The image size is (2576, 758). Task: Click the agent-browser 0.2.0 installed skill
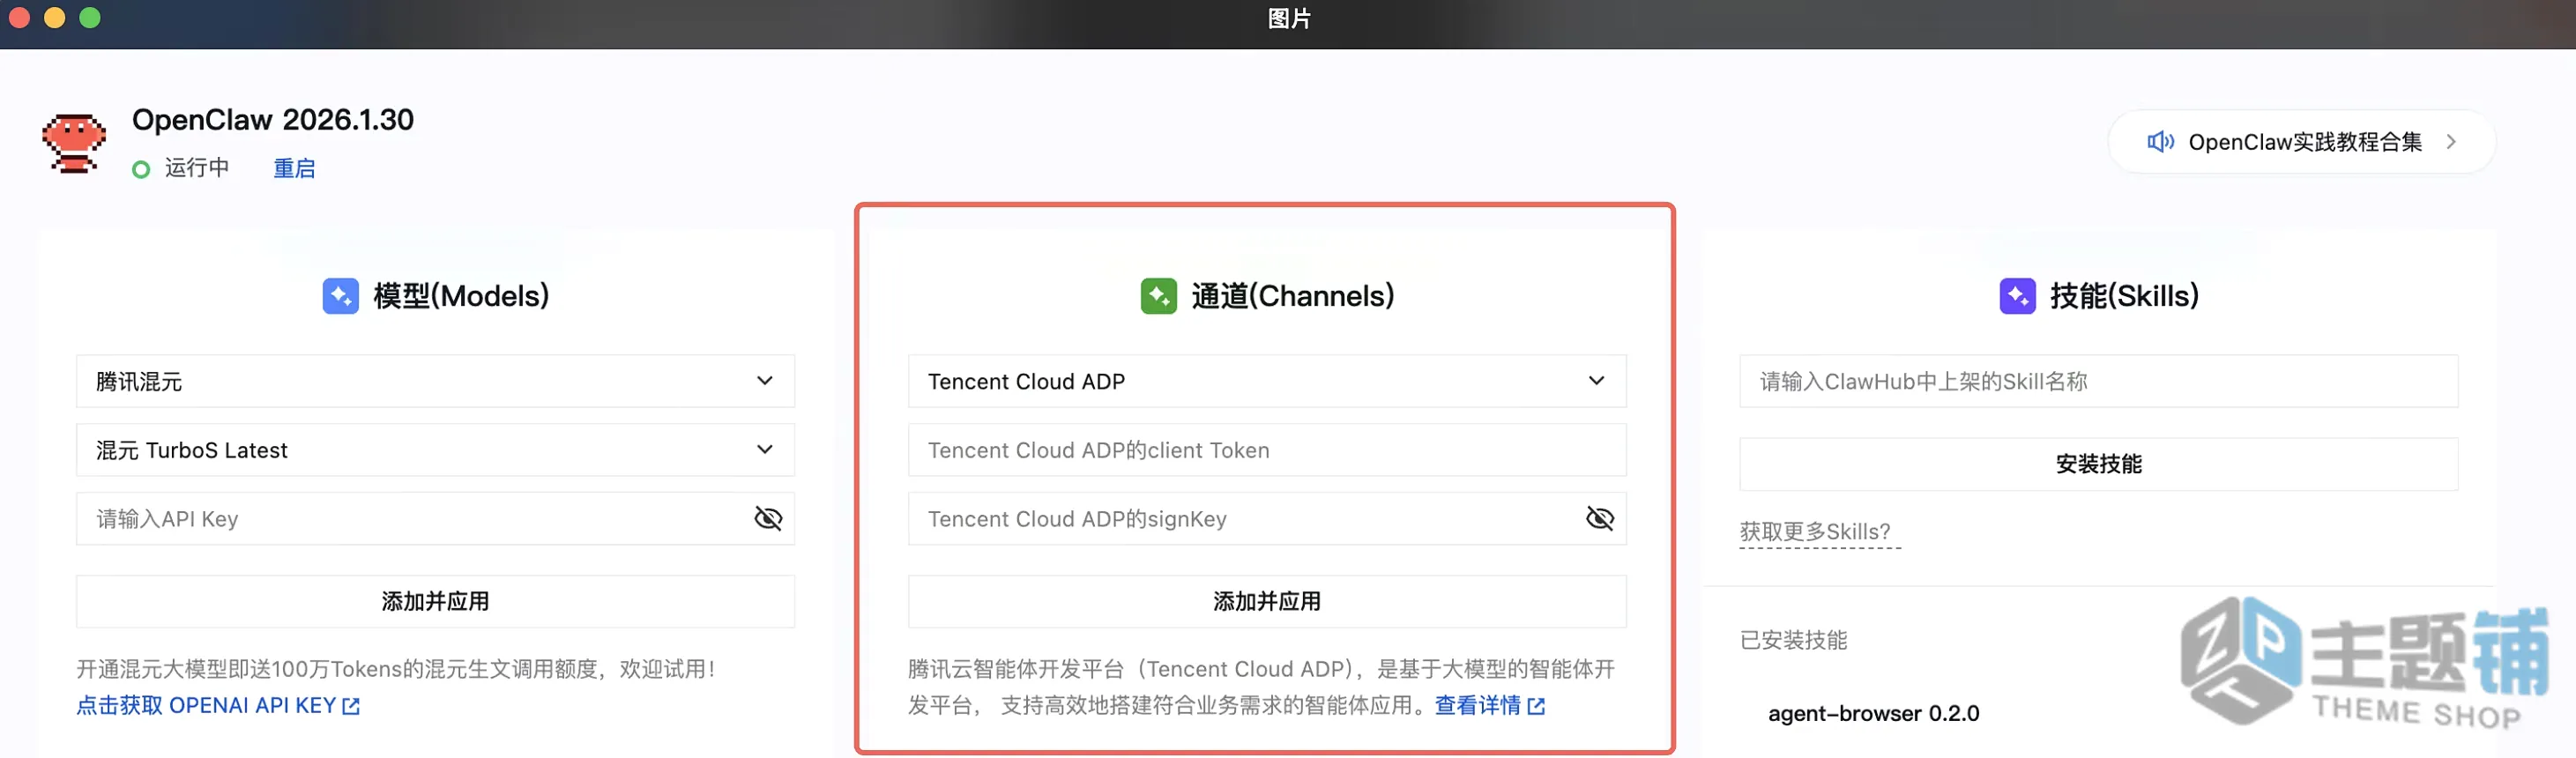point(1873,714)
